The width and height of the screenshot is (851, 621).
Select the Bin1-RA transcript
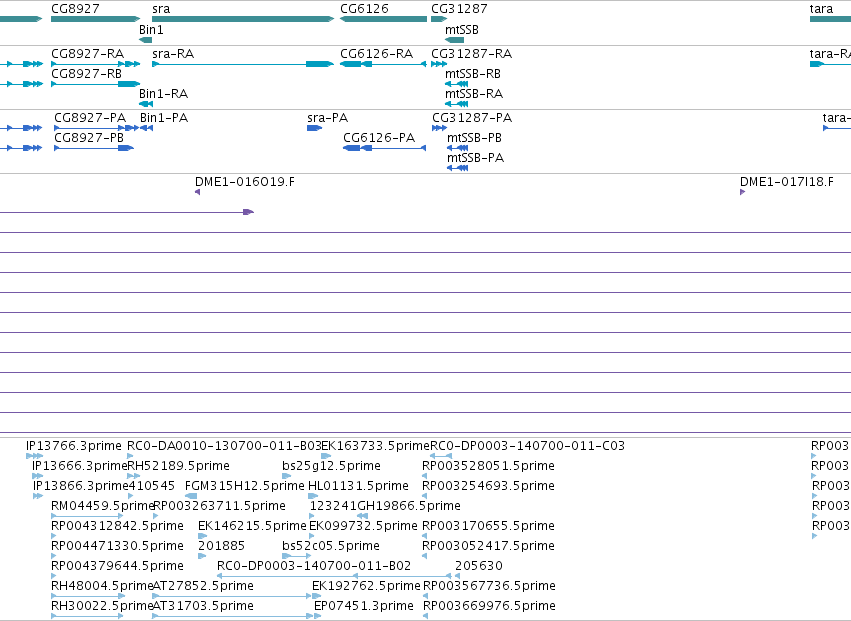[146, 104]
